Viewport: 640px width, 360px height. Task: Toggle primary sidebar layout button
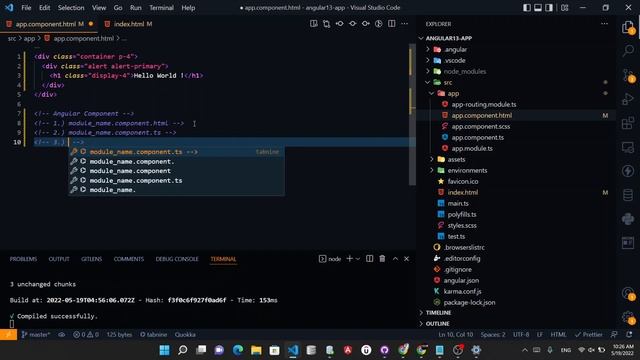click(527, 8)
